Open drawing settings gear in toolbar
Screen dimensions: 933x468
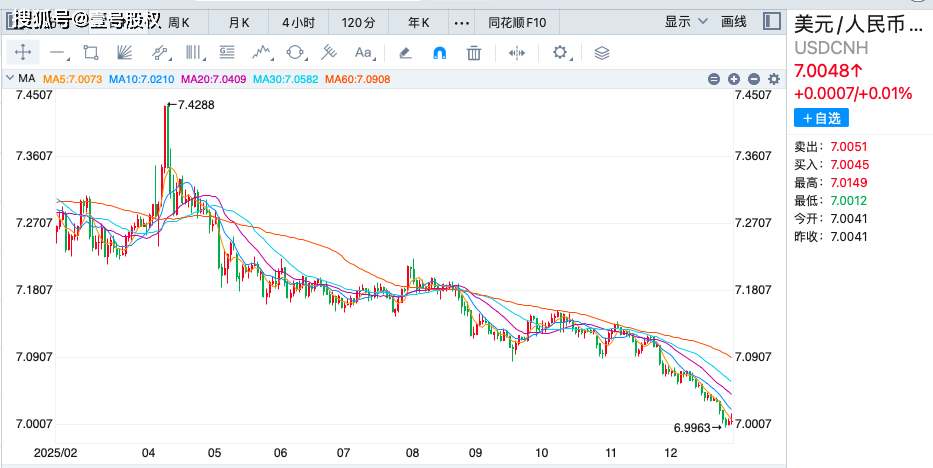560,53
